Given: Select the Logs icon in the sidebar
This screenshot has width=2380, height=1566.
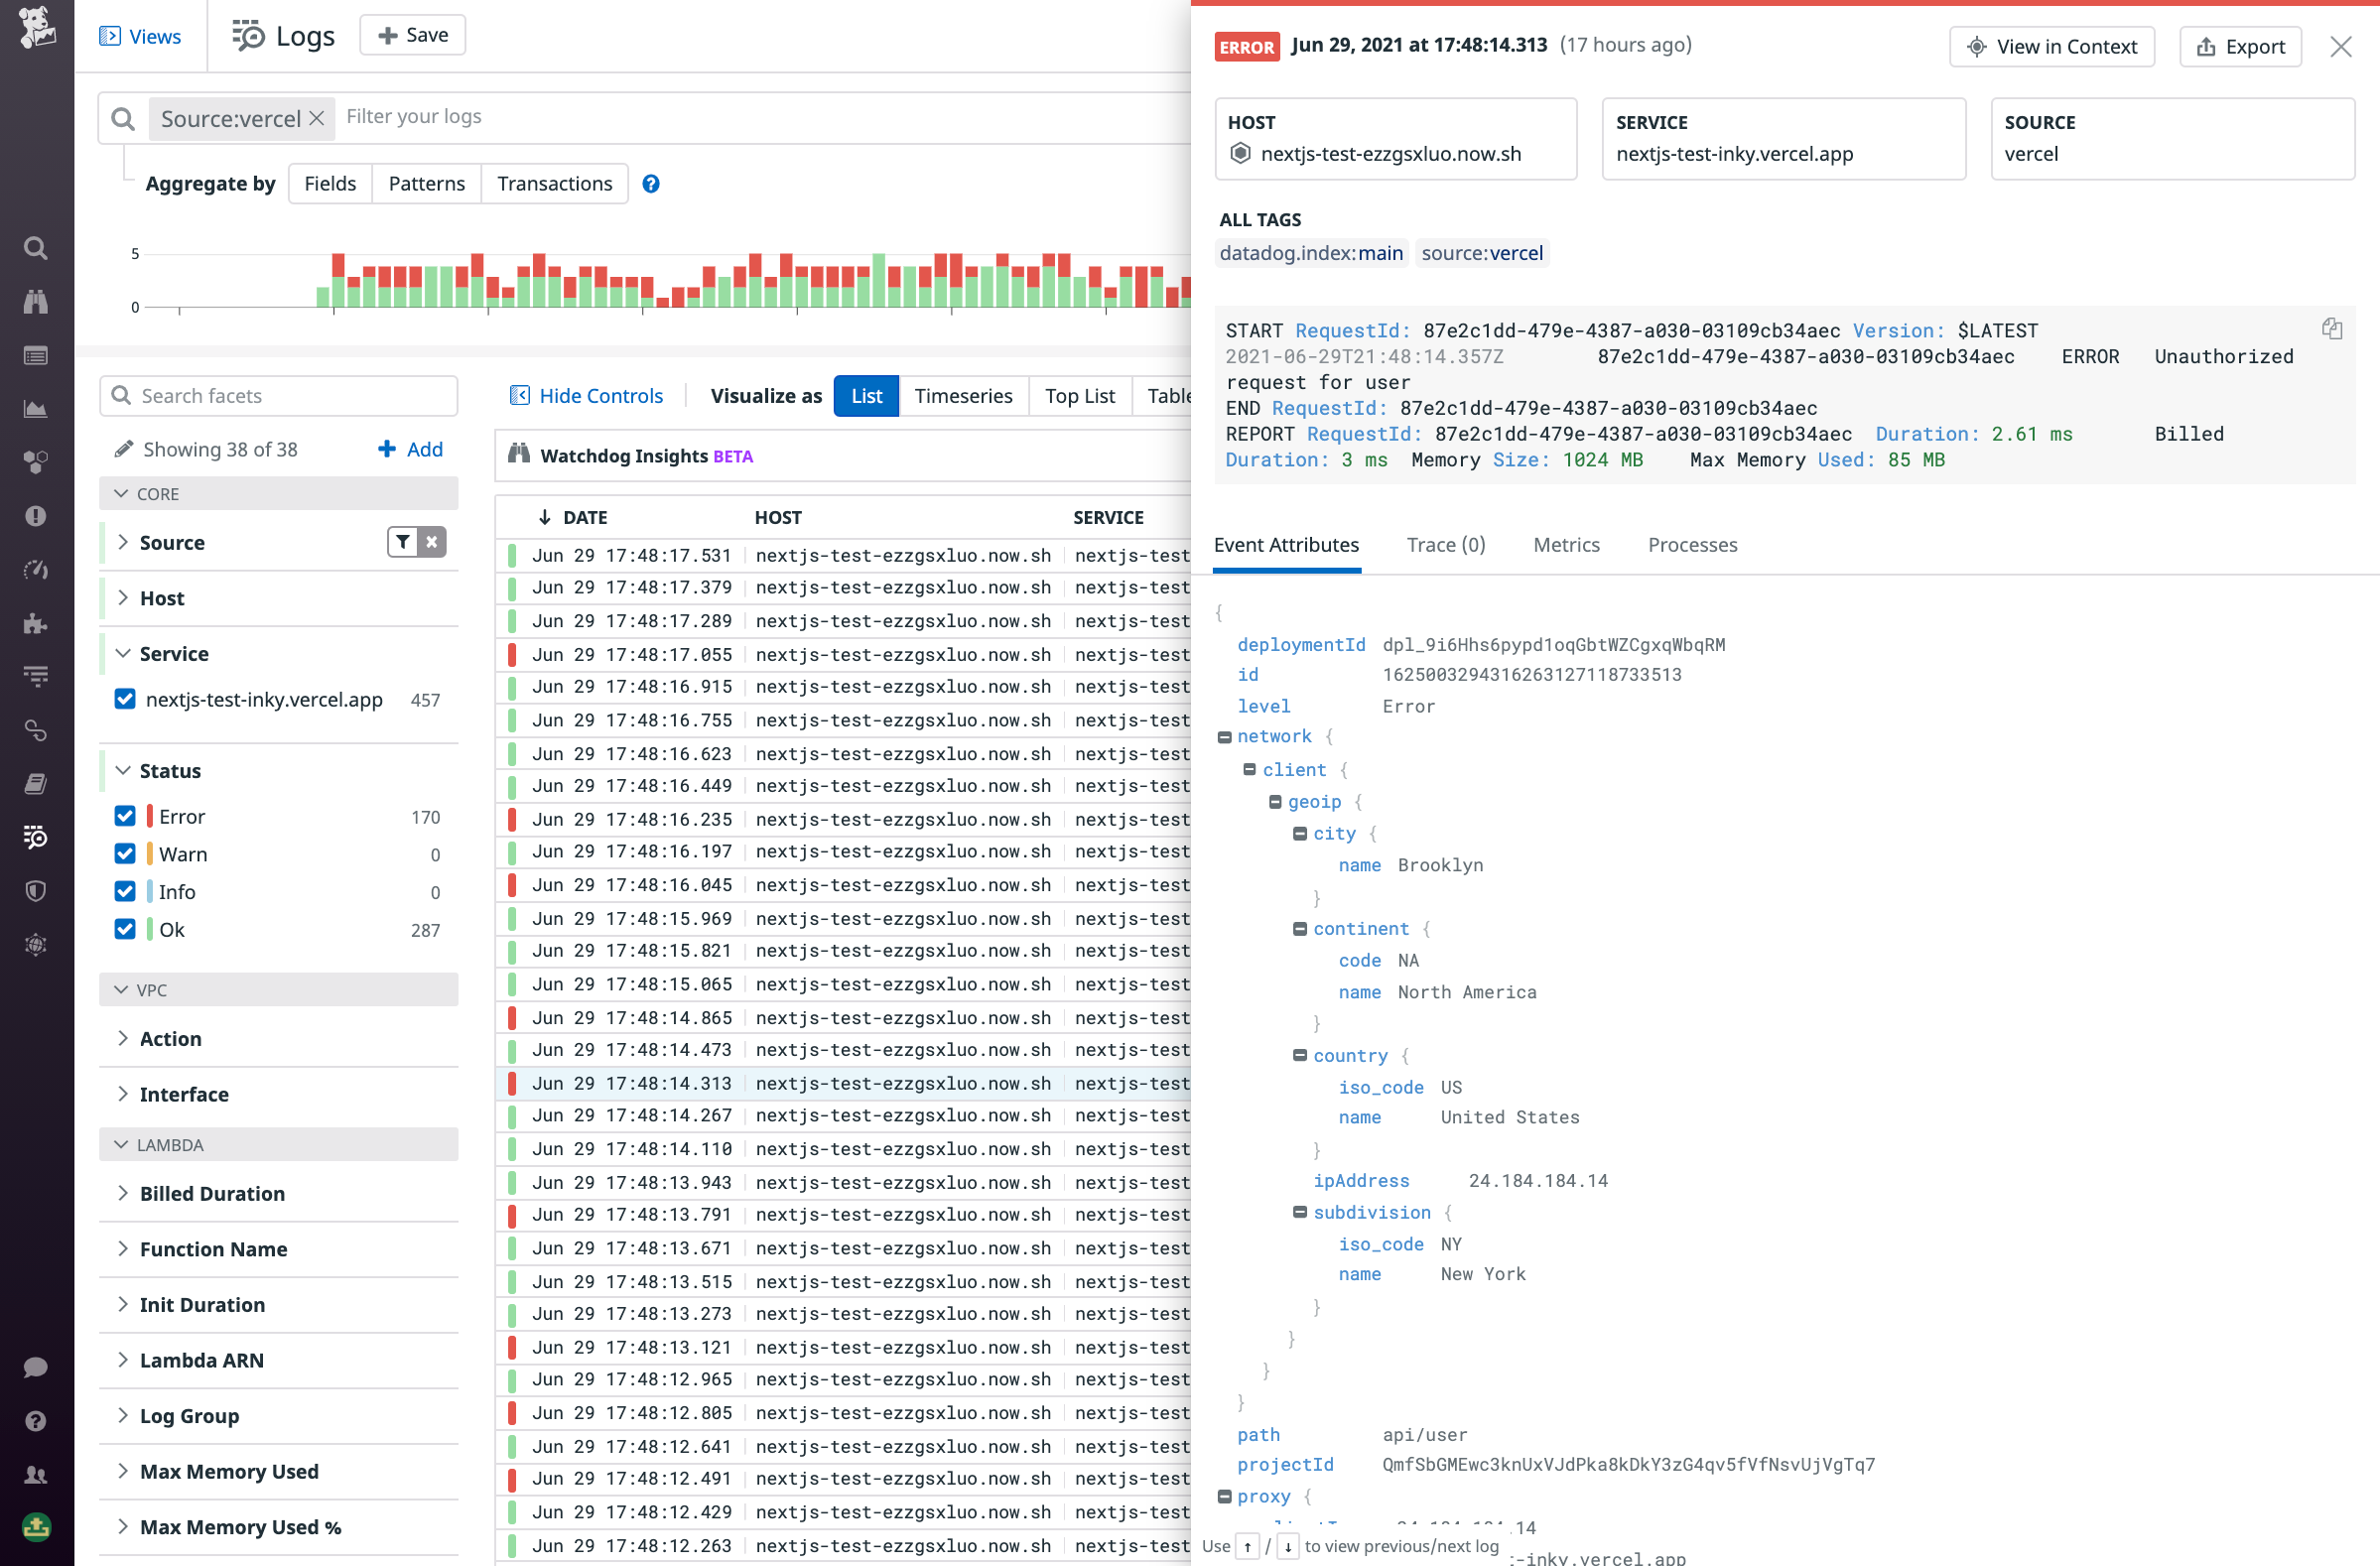Looking at the screenshot, I should 36,838.
